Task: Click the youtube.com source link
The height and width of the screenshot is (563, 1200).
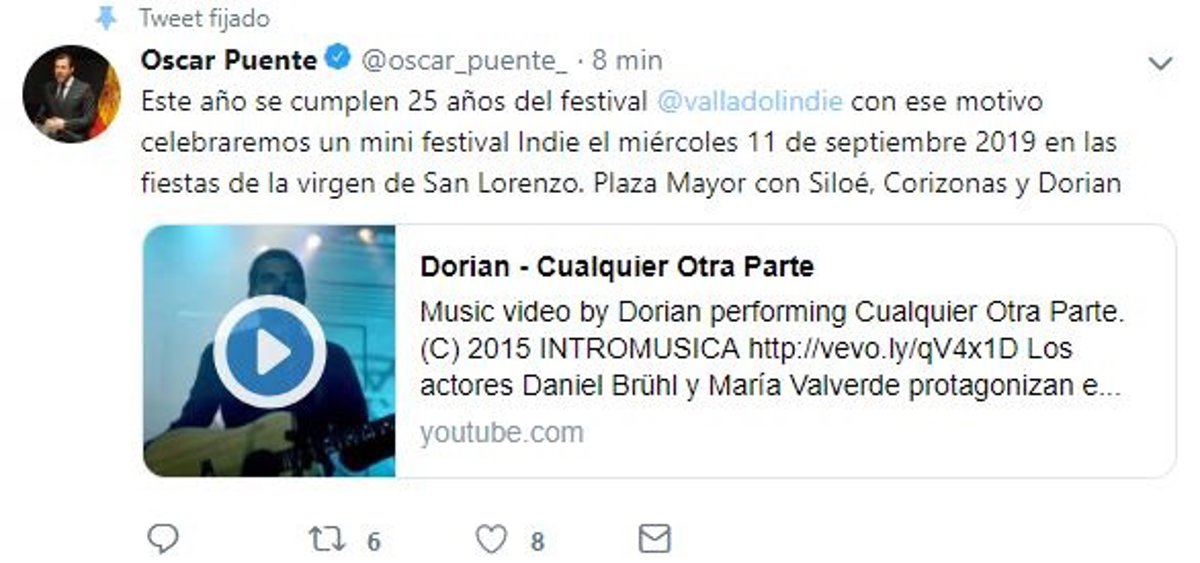Action: (x=501, y=433)
